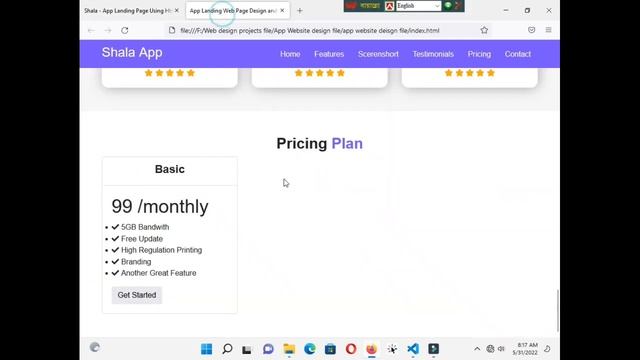The width and height of the screenshot is (640, 360).
Task: Open Task View from taskbar
Action: pyautogui.click(x=247, y=349)
